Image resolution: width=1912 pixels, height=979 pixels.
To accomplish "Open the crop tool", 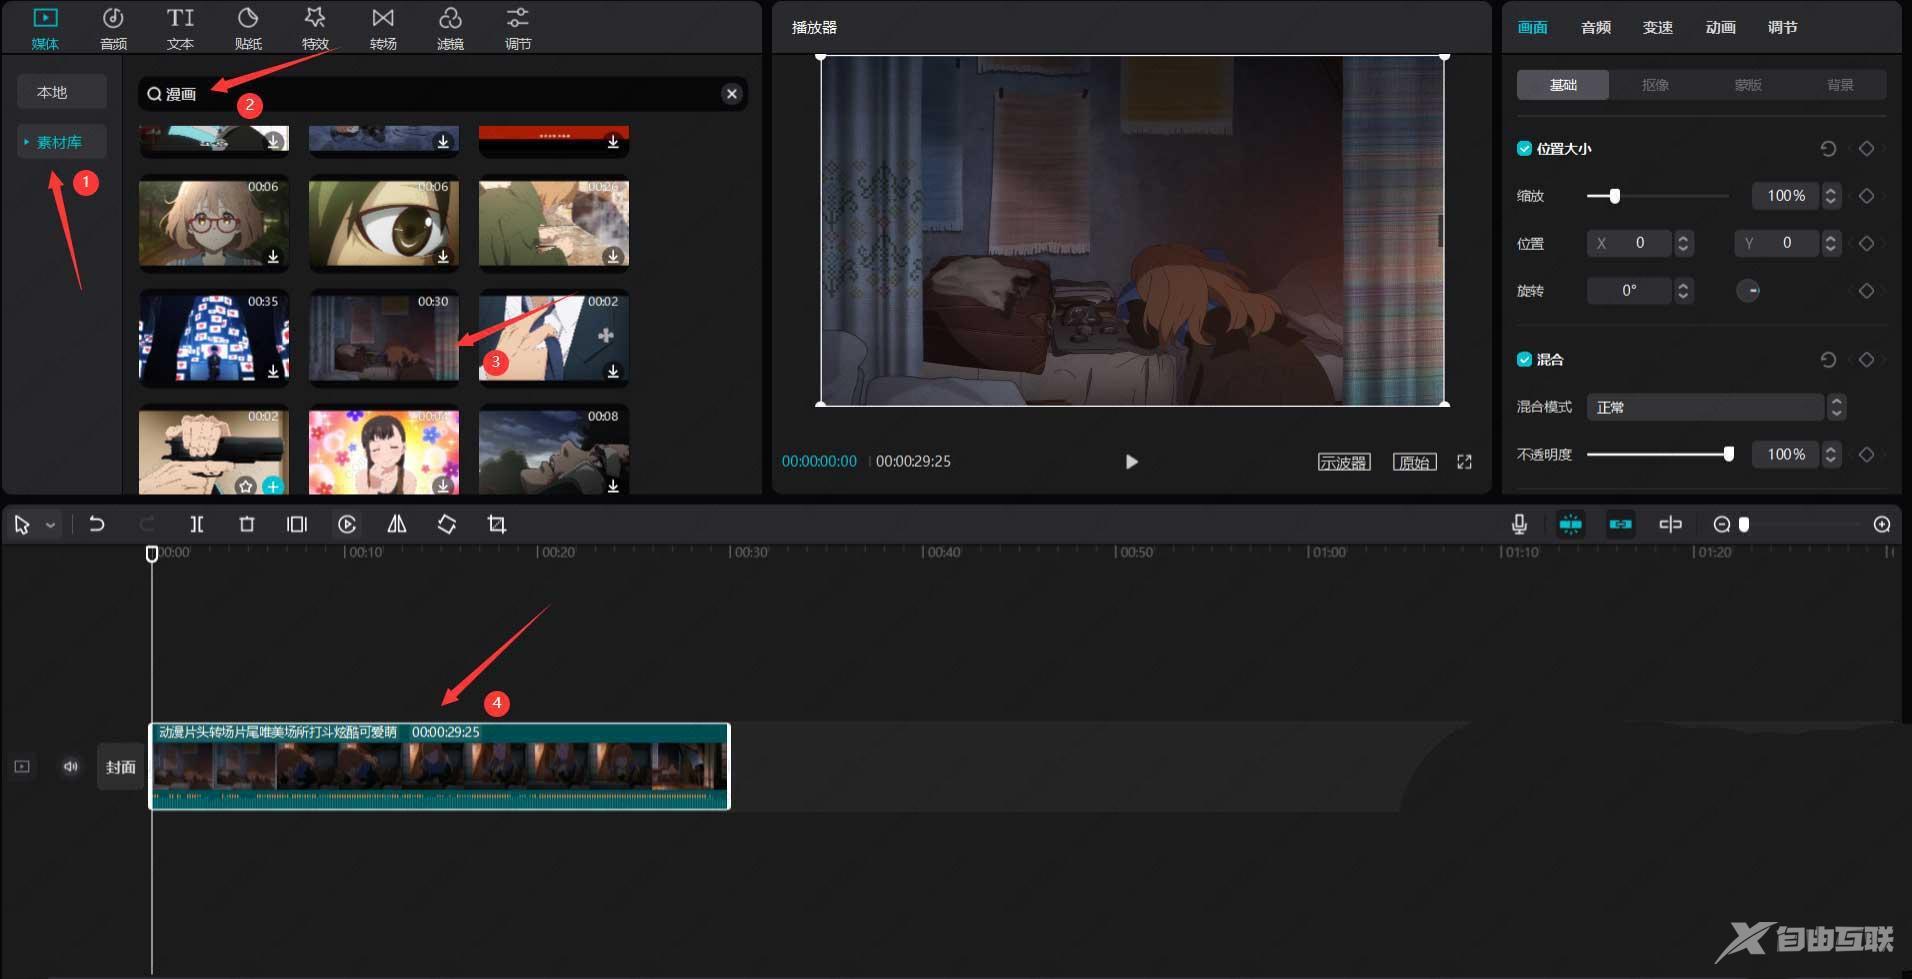I will [497, 524].
